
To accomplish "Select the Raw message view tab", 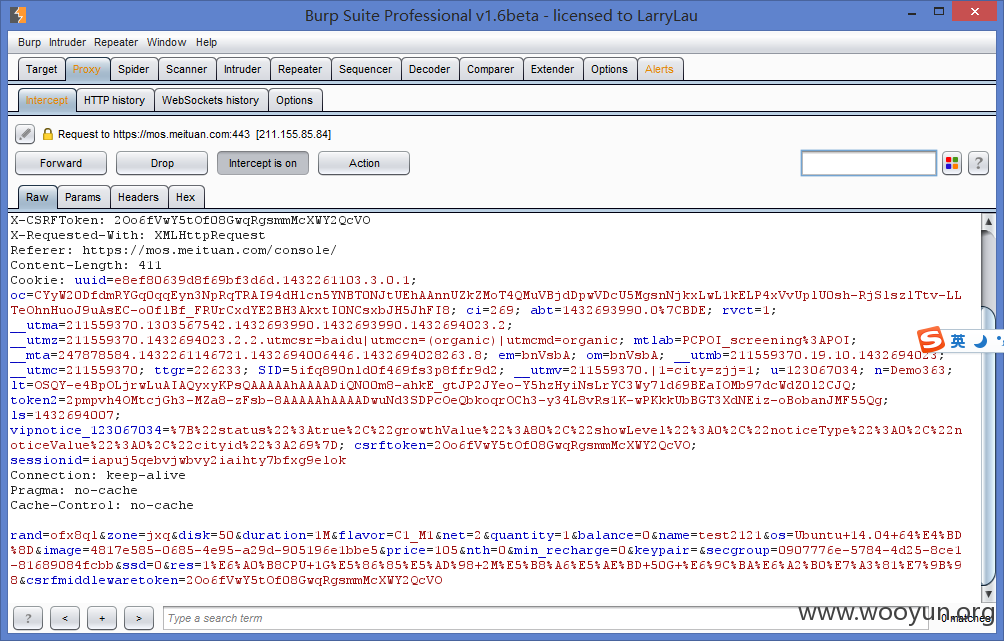I will pos(37,197).
